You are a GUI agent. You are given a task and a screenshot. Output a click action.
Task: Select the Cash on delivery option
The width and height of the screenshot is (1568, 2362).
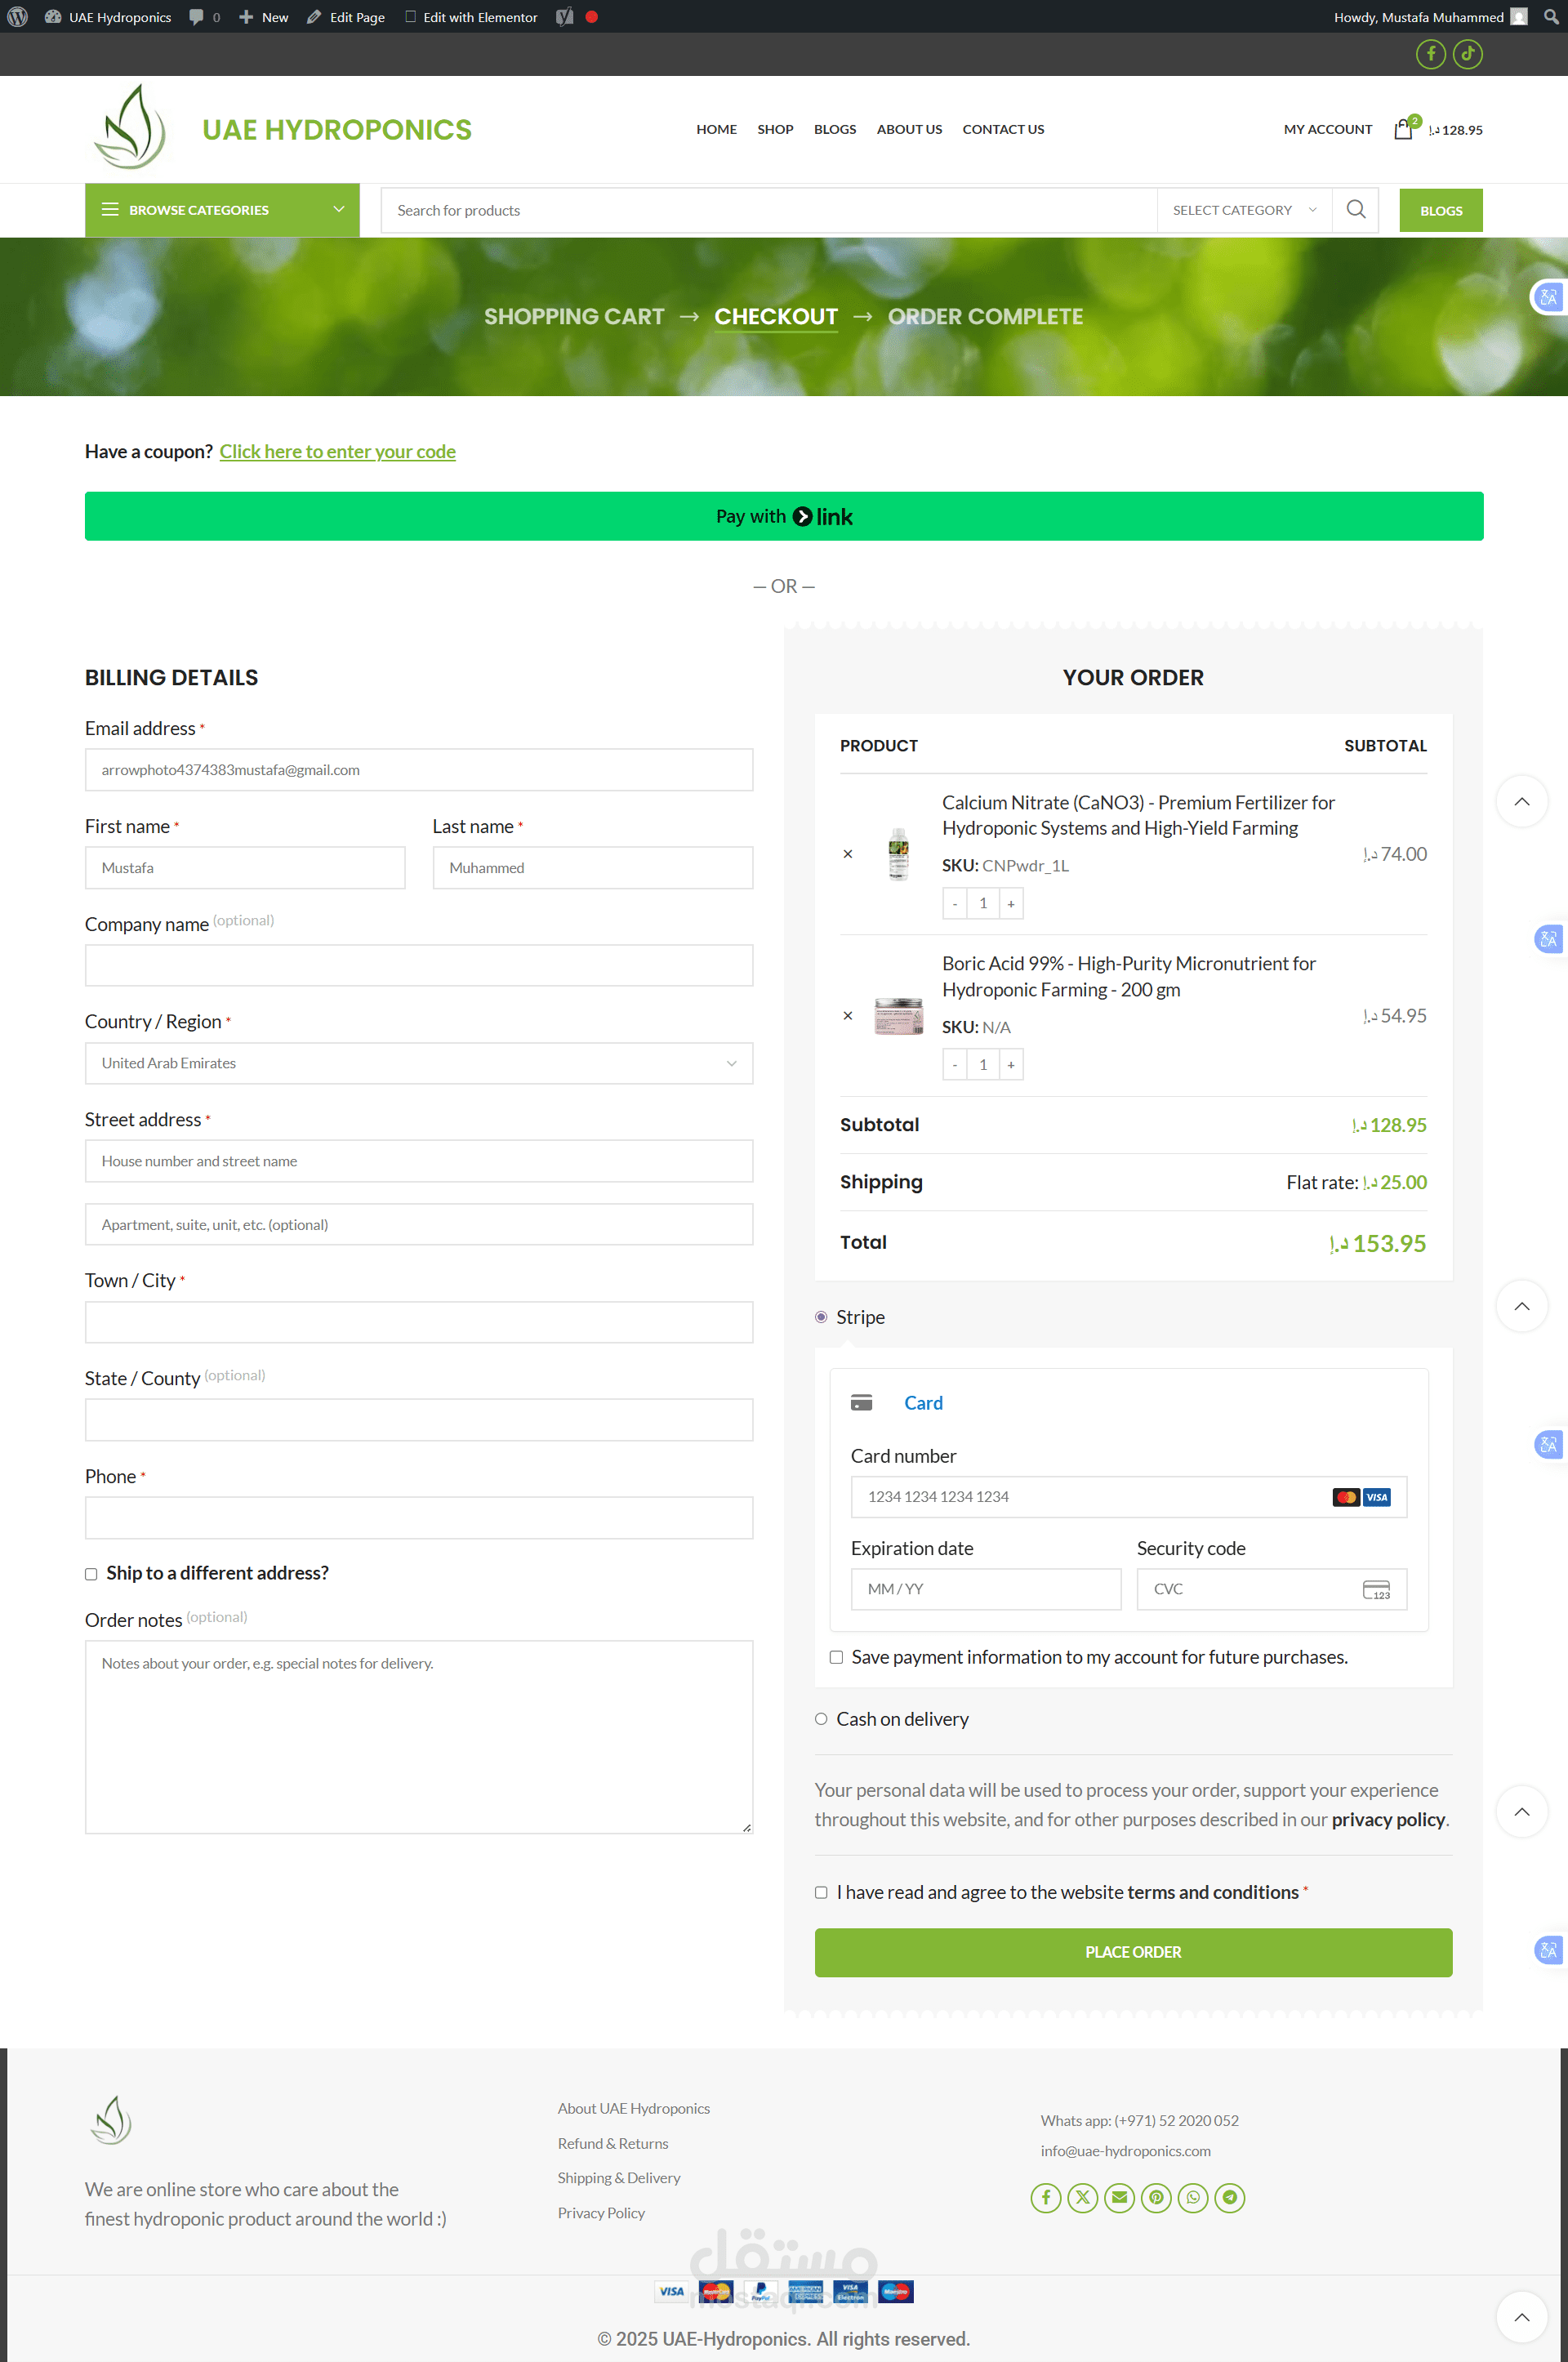[821, 1719]
